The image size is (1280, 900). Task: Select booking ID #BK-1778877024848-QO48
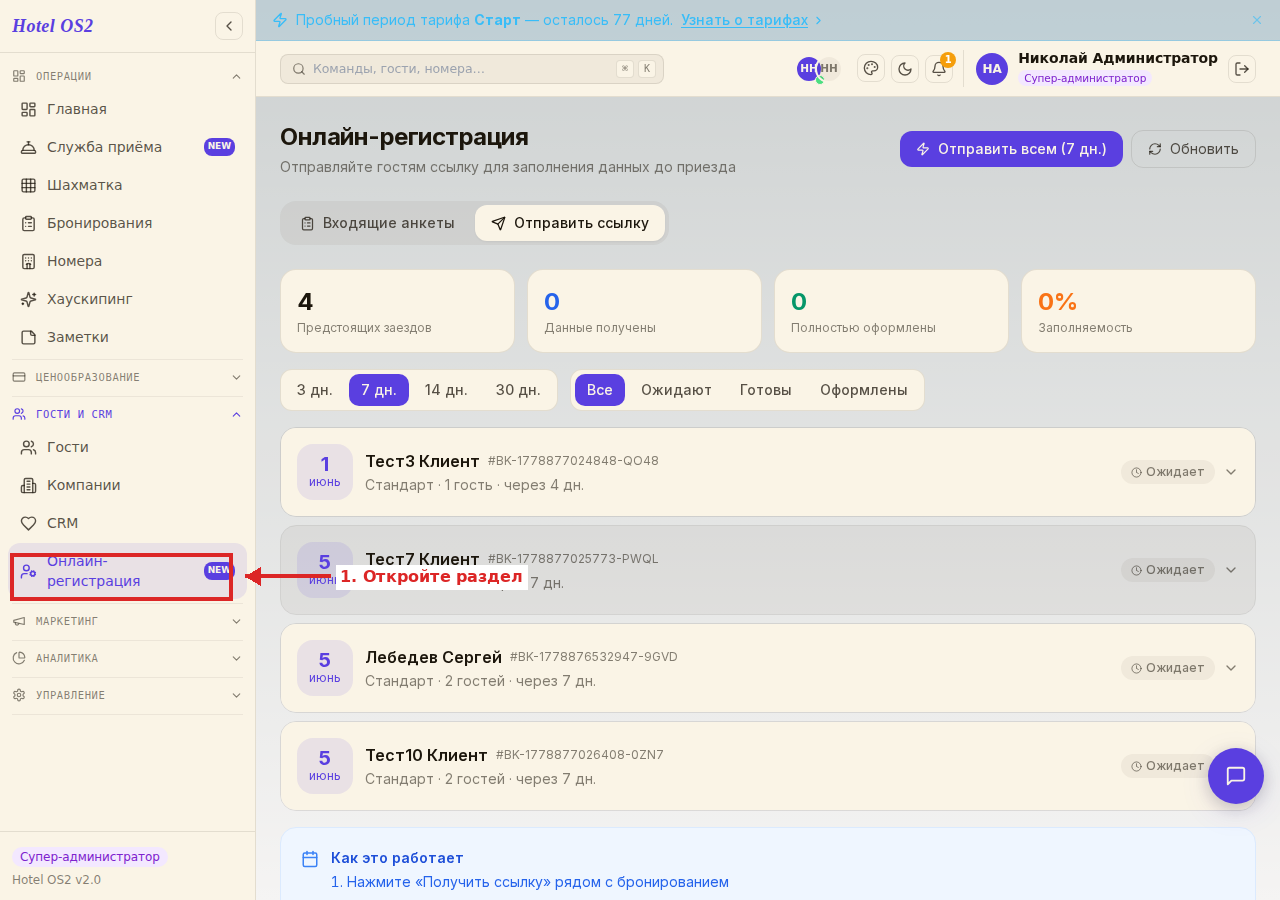click(573, 461)
